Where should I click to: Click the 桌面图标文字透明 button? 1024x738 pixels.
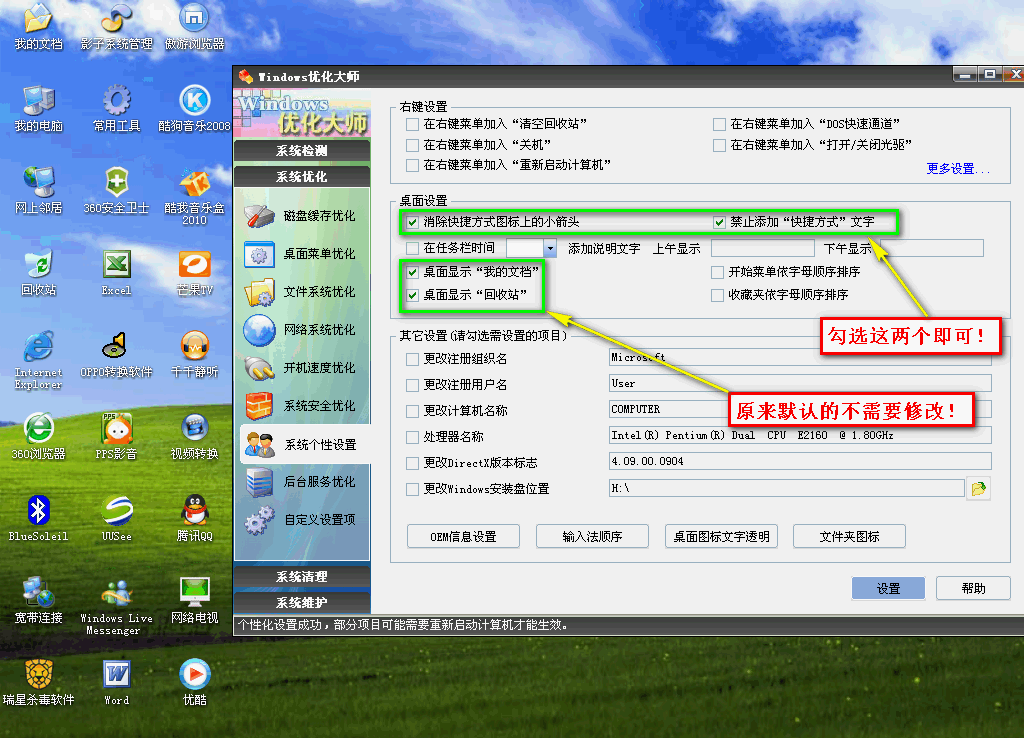[721, 536]
